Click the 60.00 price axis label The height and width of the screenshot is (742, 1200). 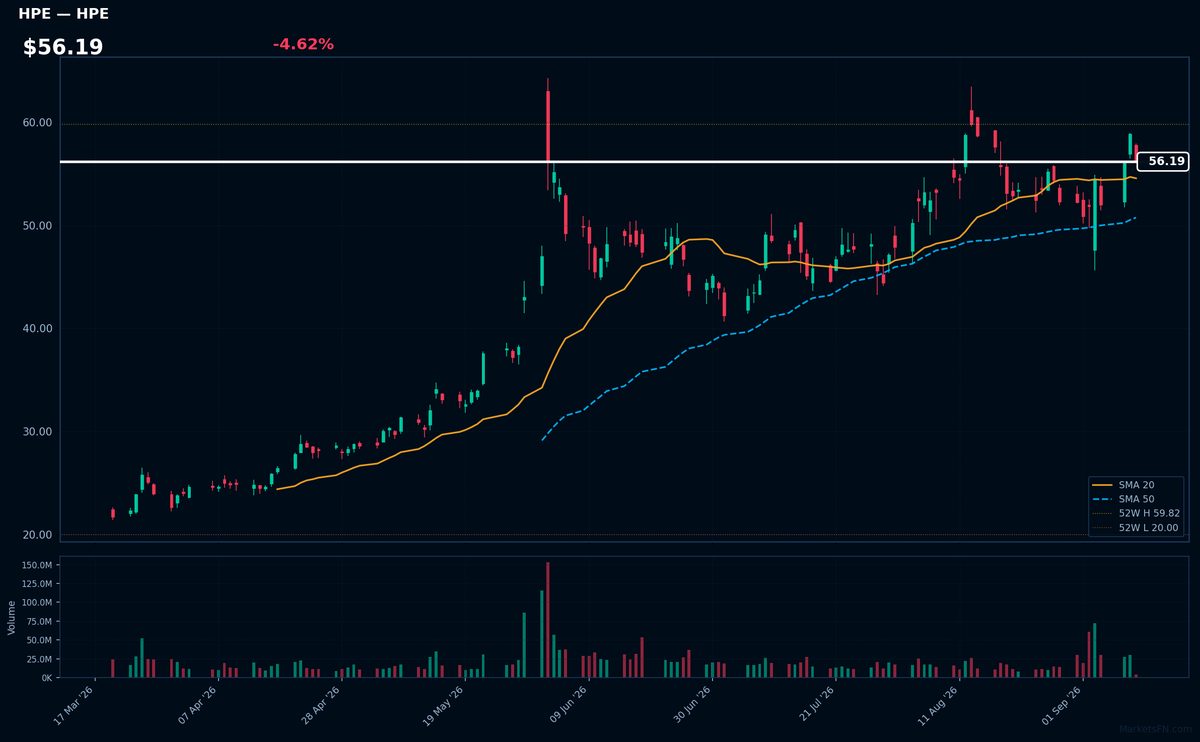[x=37, y=123]
